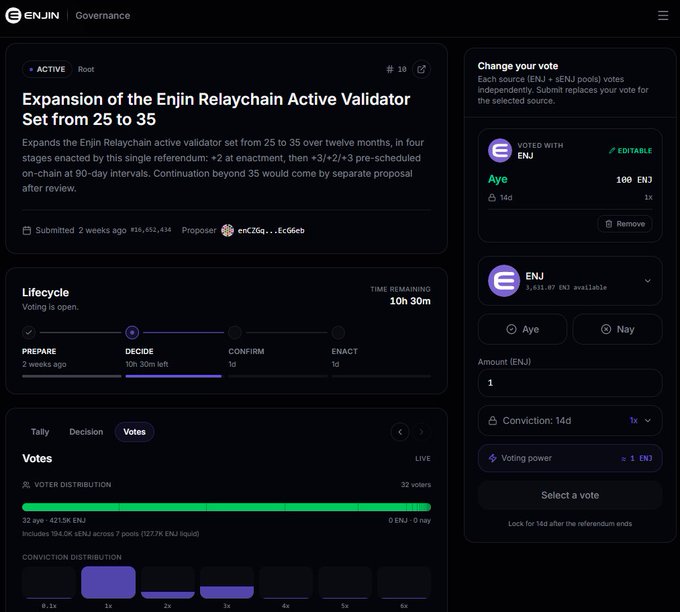Click the 6x conviction distribution column
The height and width of the screenshot is (612, 680).
click(404, 582)
